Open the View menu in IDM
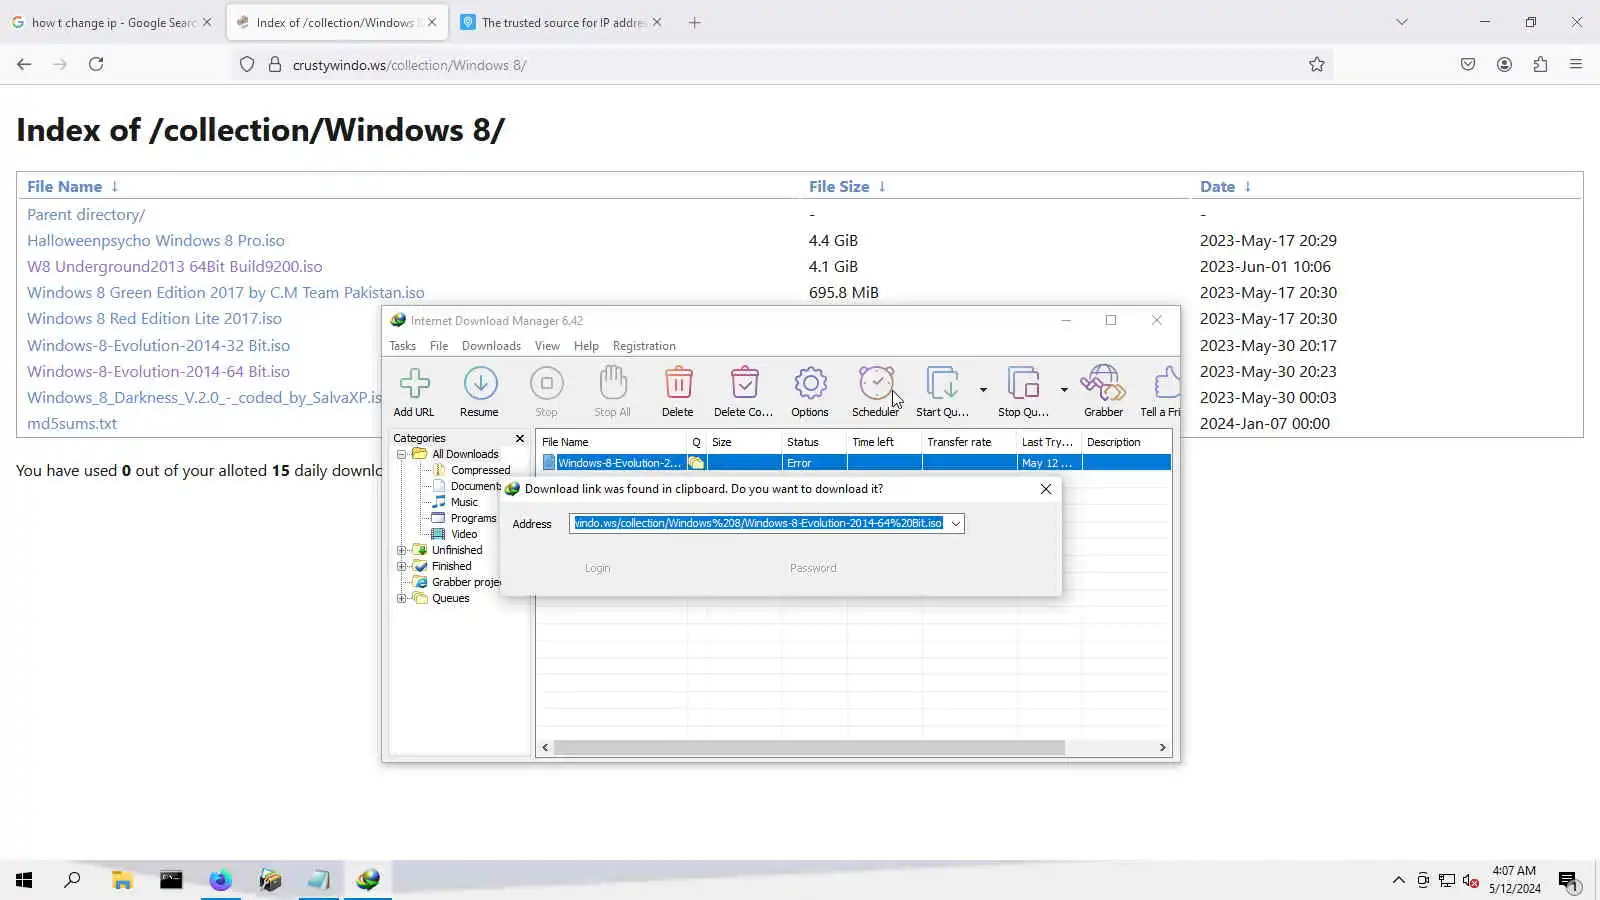Image resolution: width=1600 pixels, height=900 pixels. (547, 346)
